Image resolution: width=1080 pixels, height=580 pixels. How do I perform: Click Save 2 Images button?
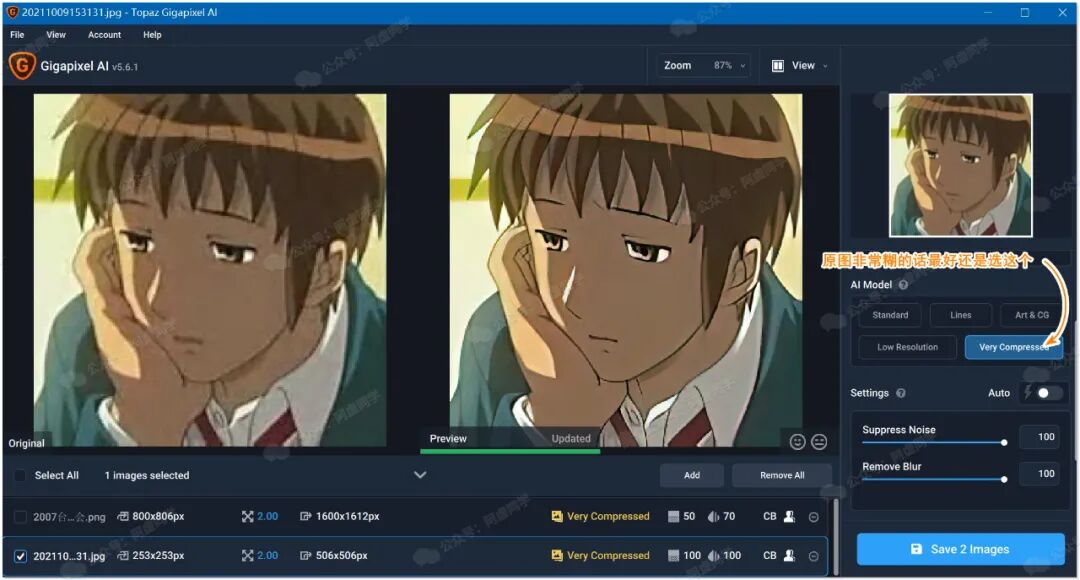961,549
